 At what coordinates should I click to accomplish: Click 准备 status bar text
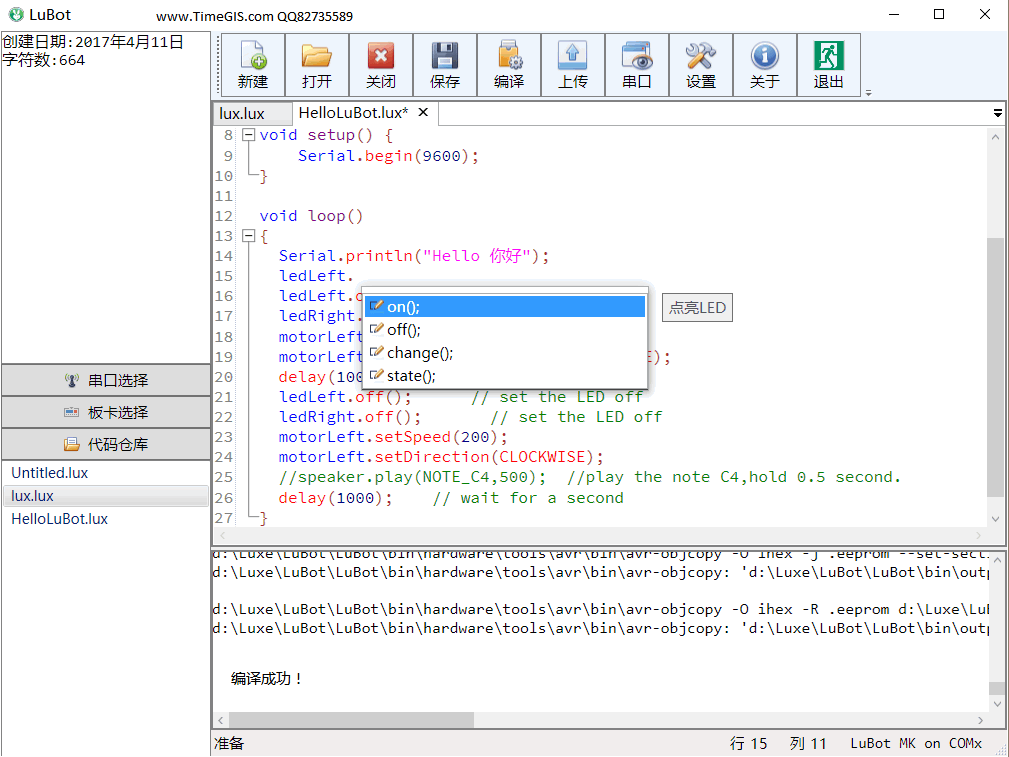click(x=229, y=743)
